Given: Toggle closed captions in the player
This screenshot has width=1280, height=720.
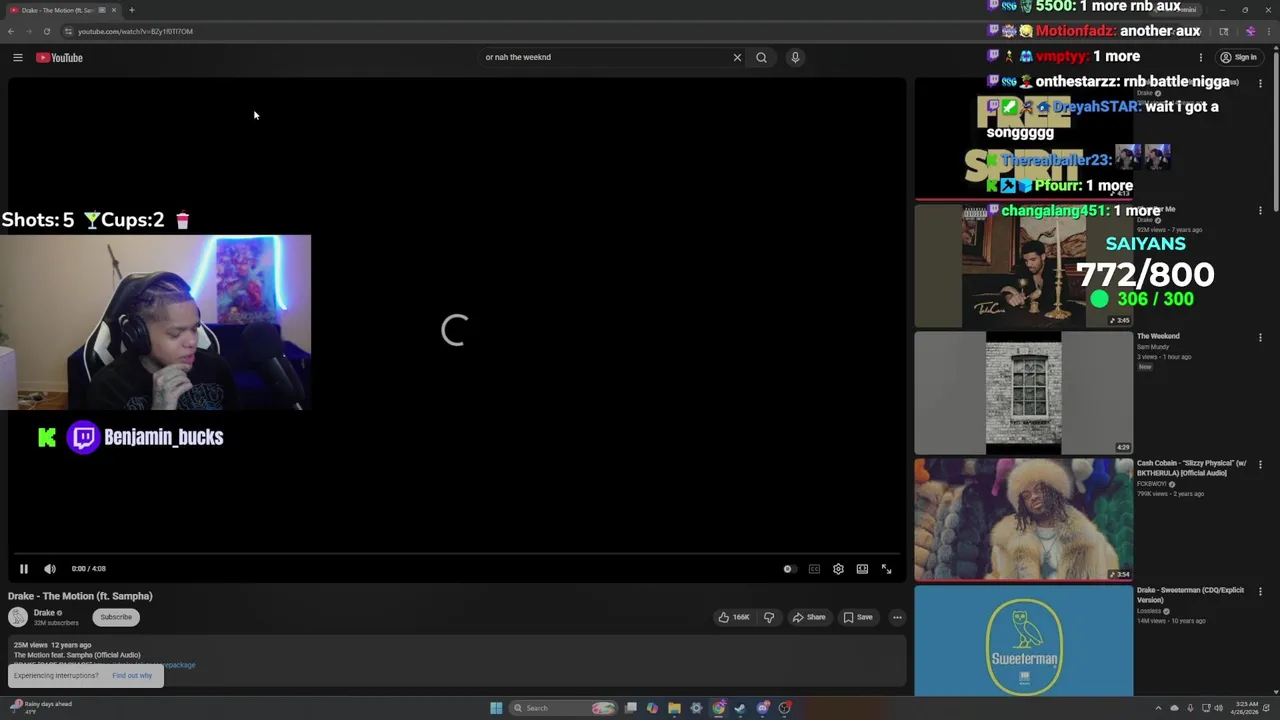Looking at the screenshot, I should point(814,569).
